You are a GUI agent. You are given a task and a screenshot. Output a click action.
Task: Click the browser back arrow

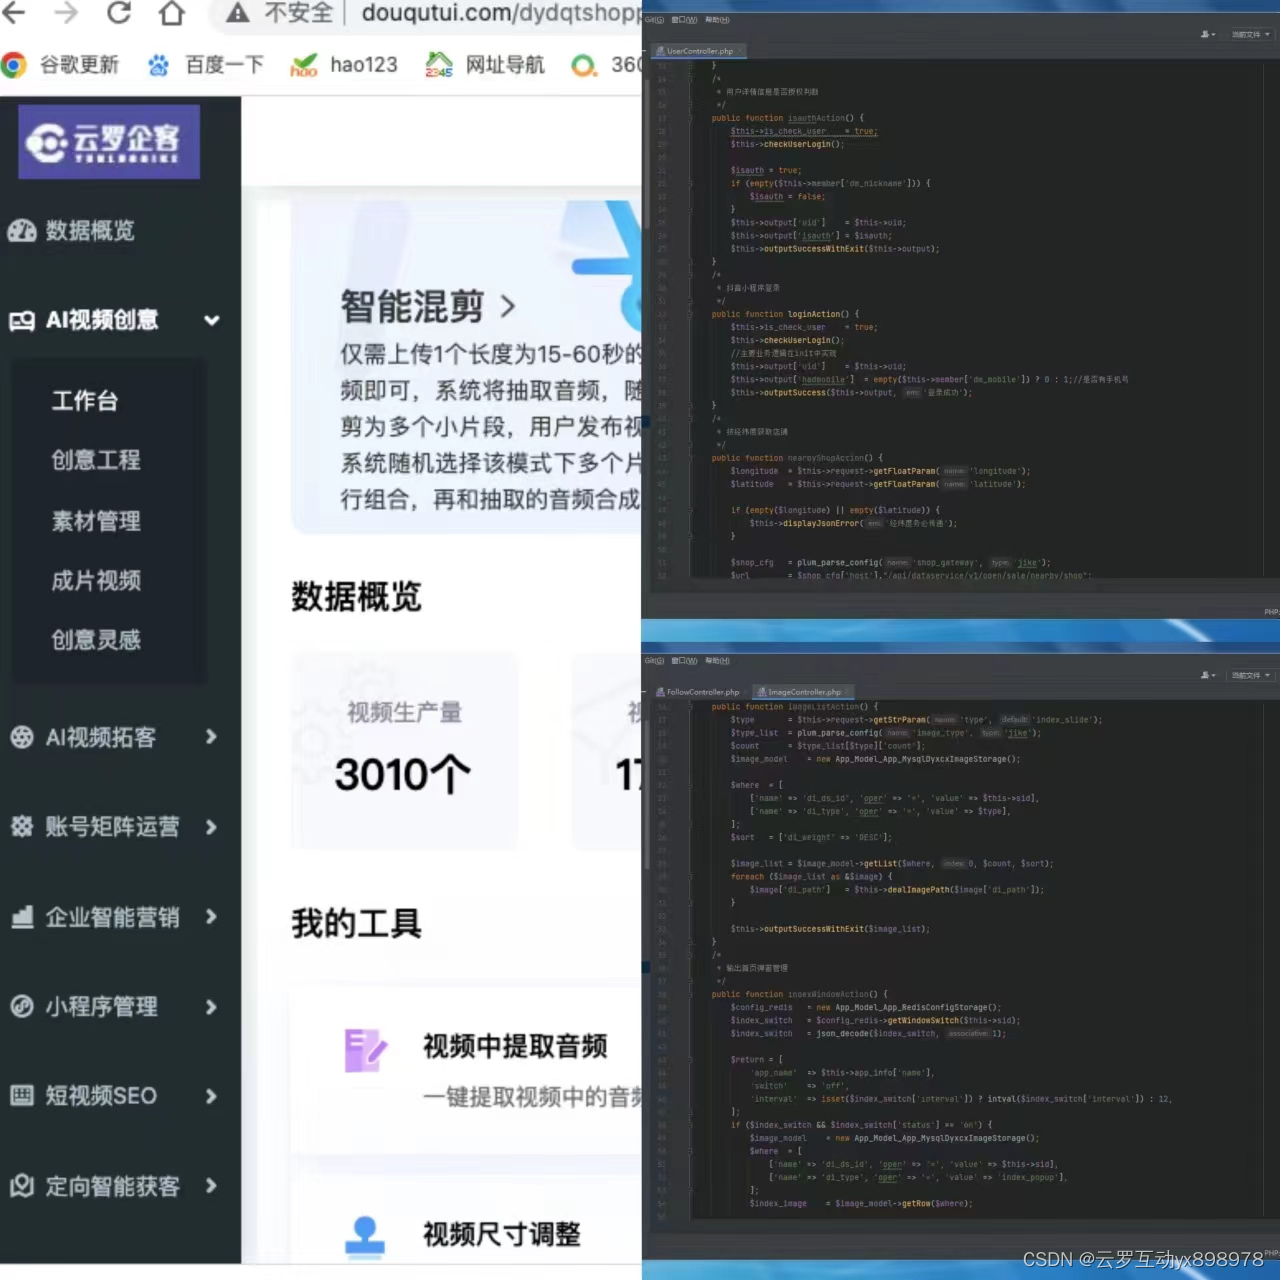click(x=14, y=12)
